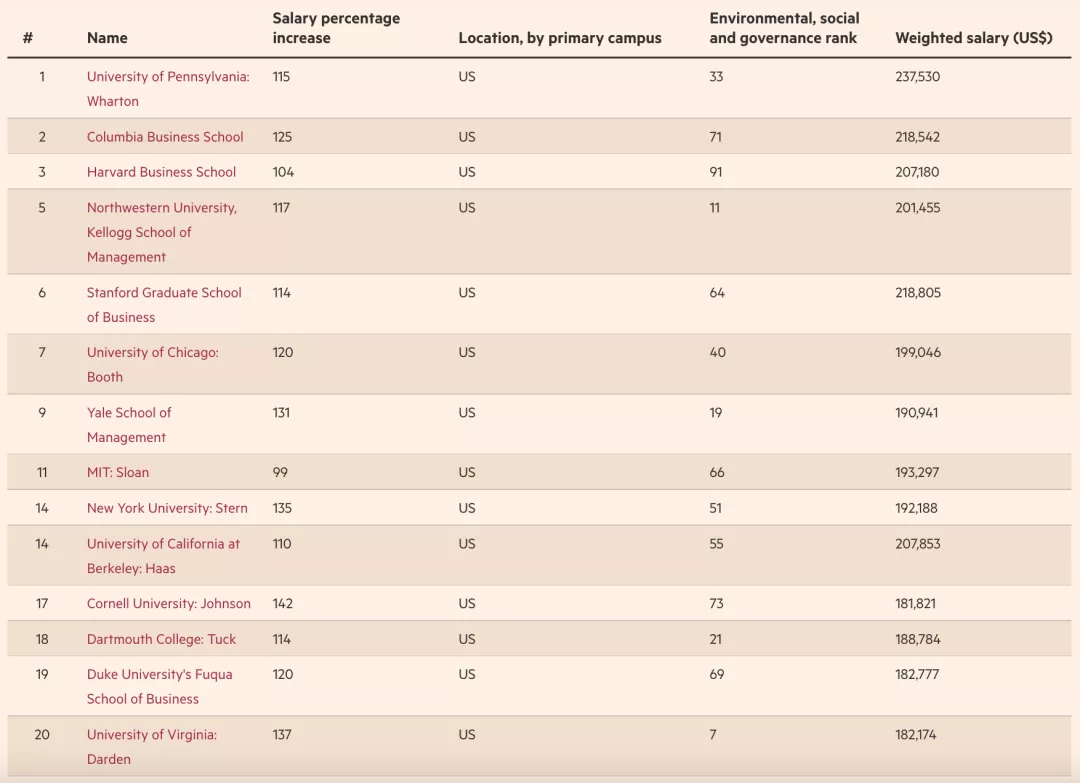Click the MIT: Sloan link

(x=118, y=473)
